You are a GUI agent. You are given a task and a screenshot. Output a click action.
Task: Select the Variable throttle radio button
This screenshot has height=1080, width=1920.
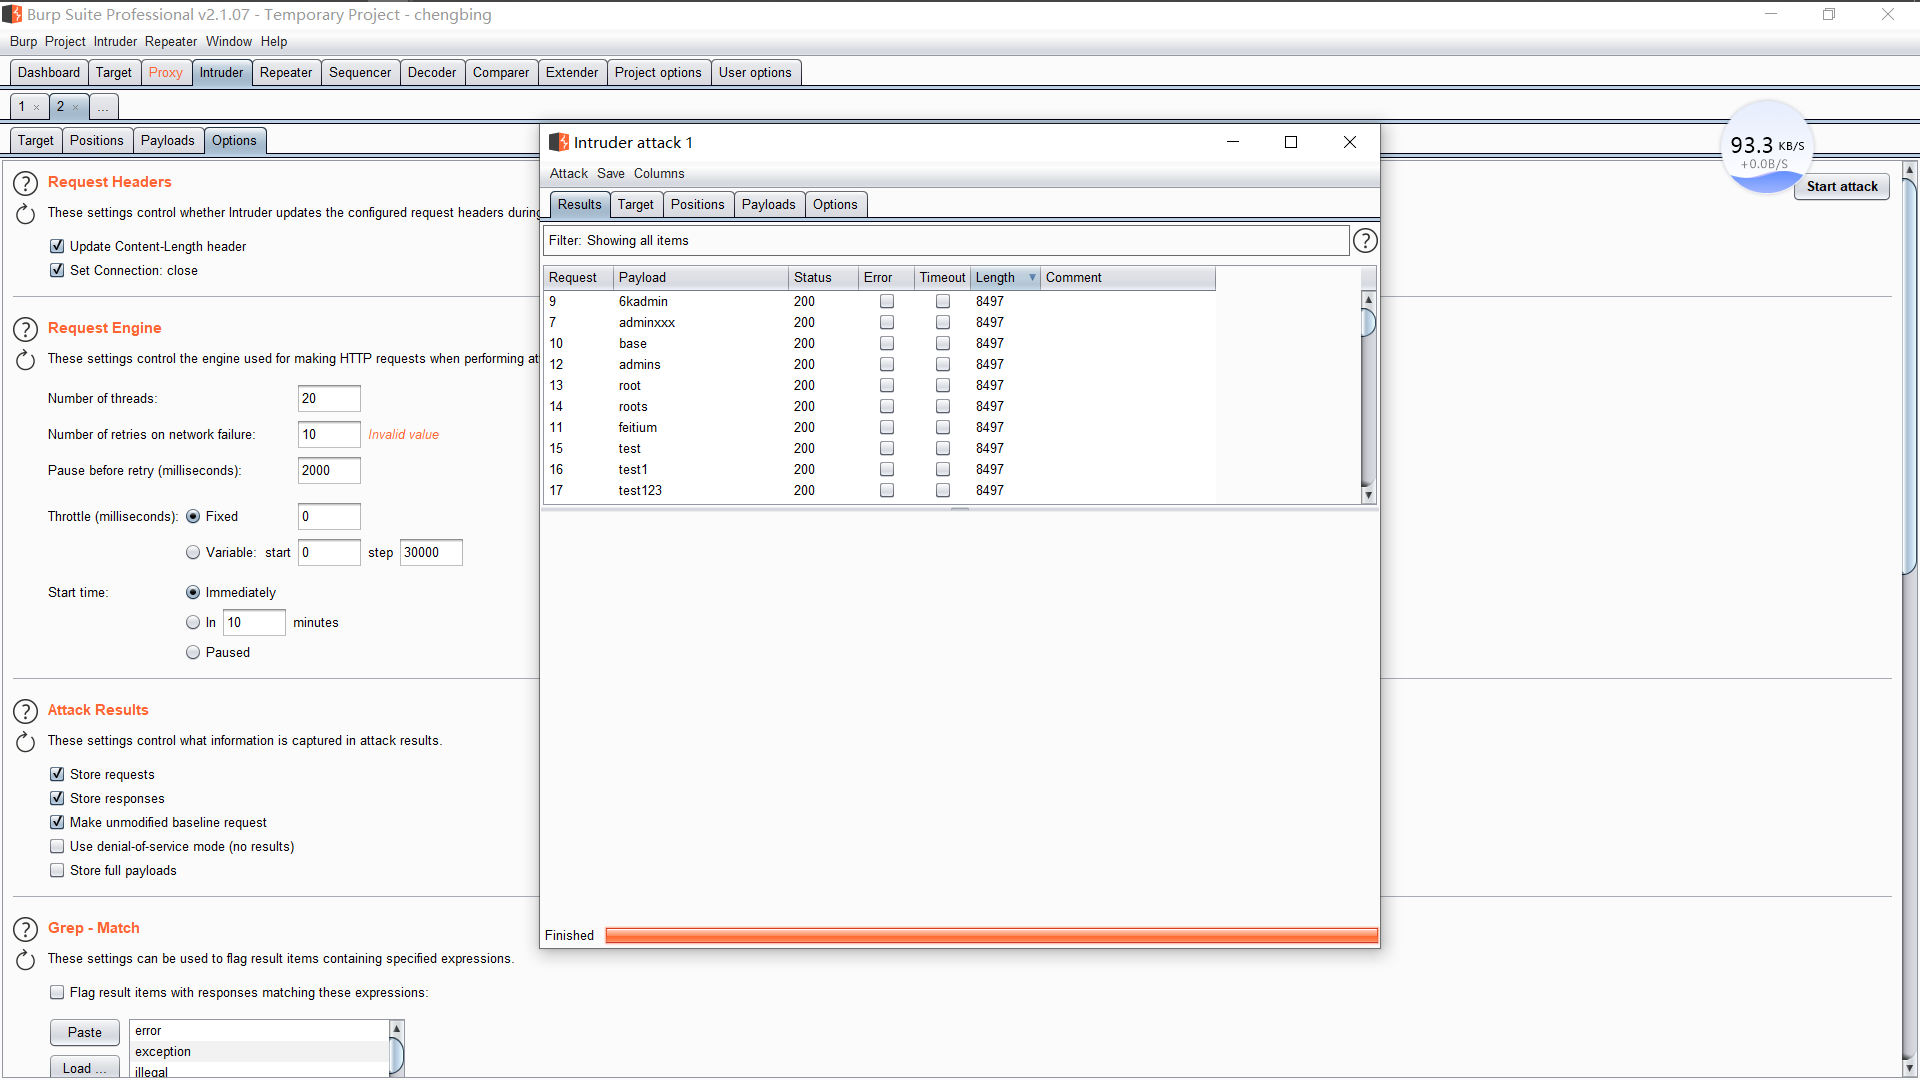click(x=193, y=553)
